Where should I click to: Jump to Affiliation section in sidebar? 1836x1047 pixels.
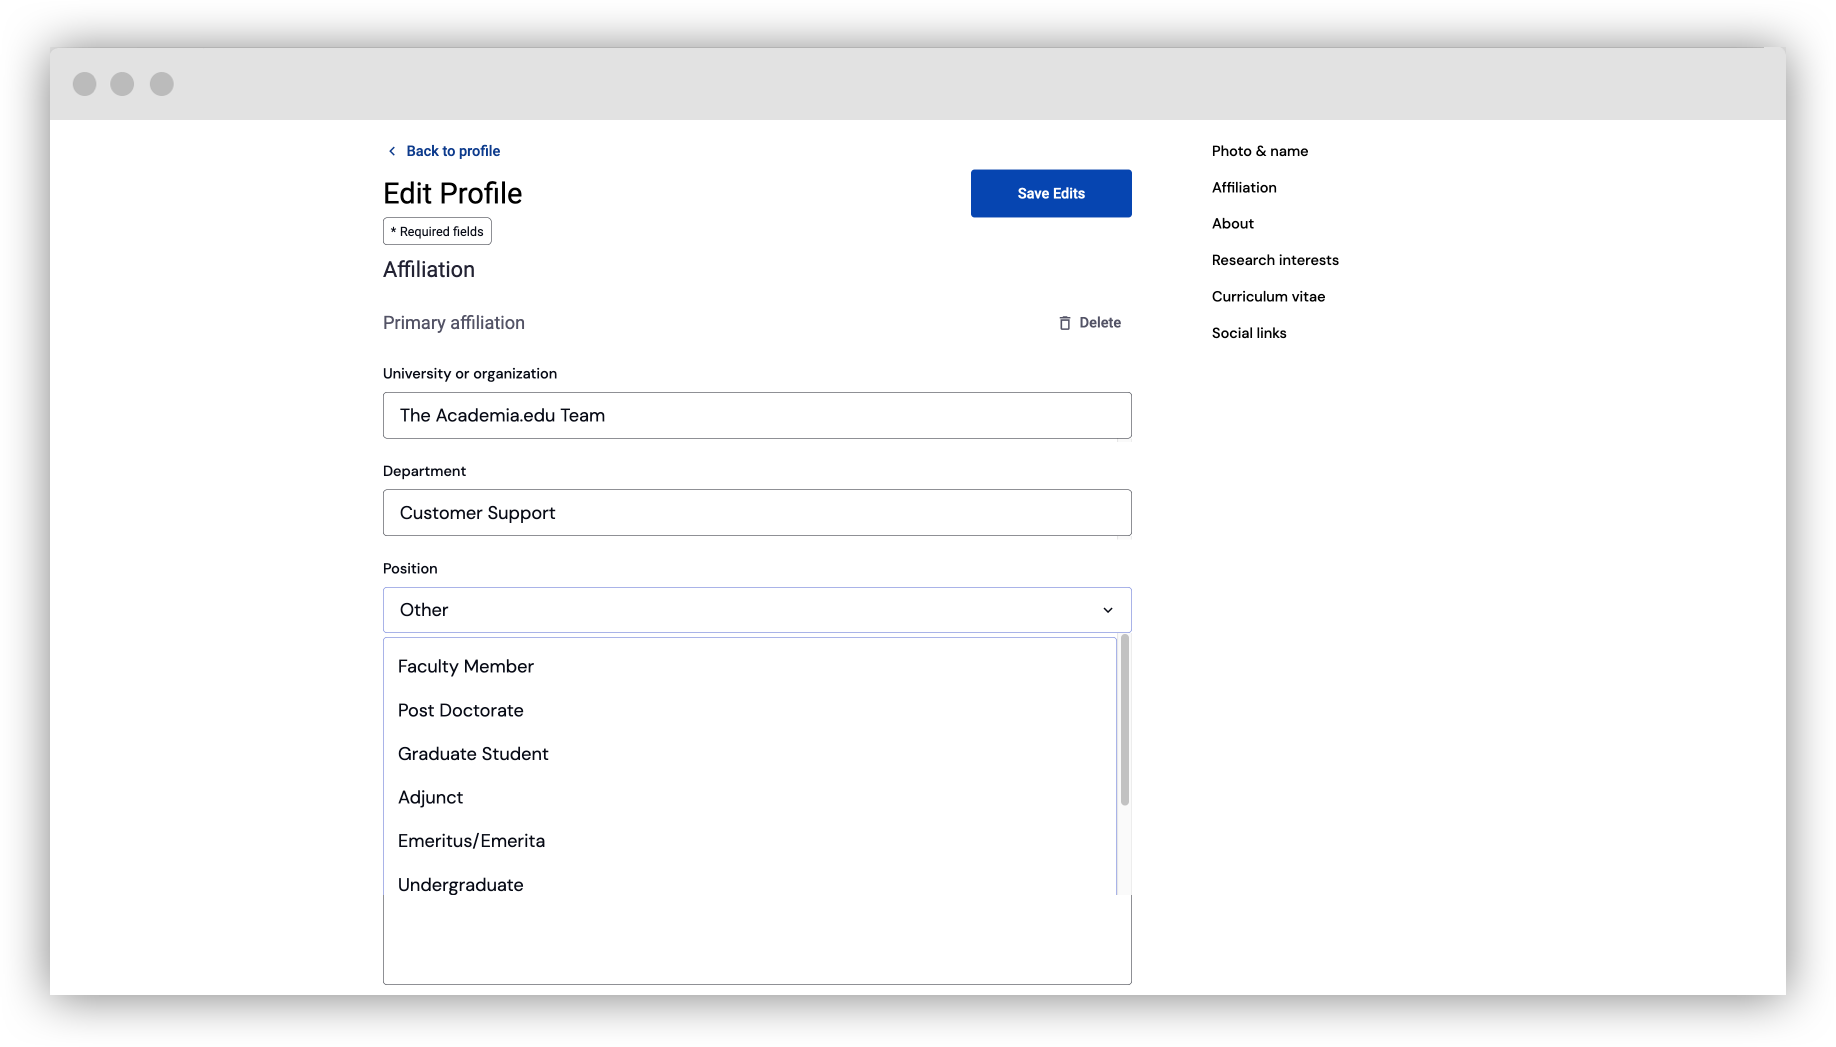click(x=1244, y=187)
